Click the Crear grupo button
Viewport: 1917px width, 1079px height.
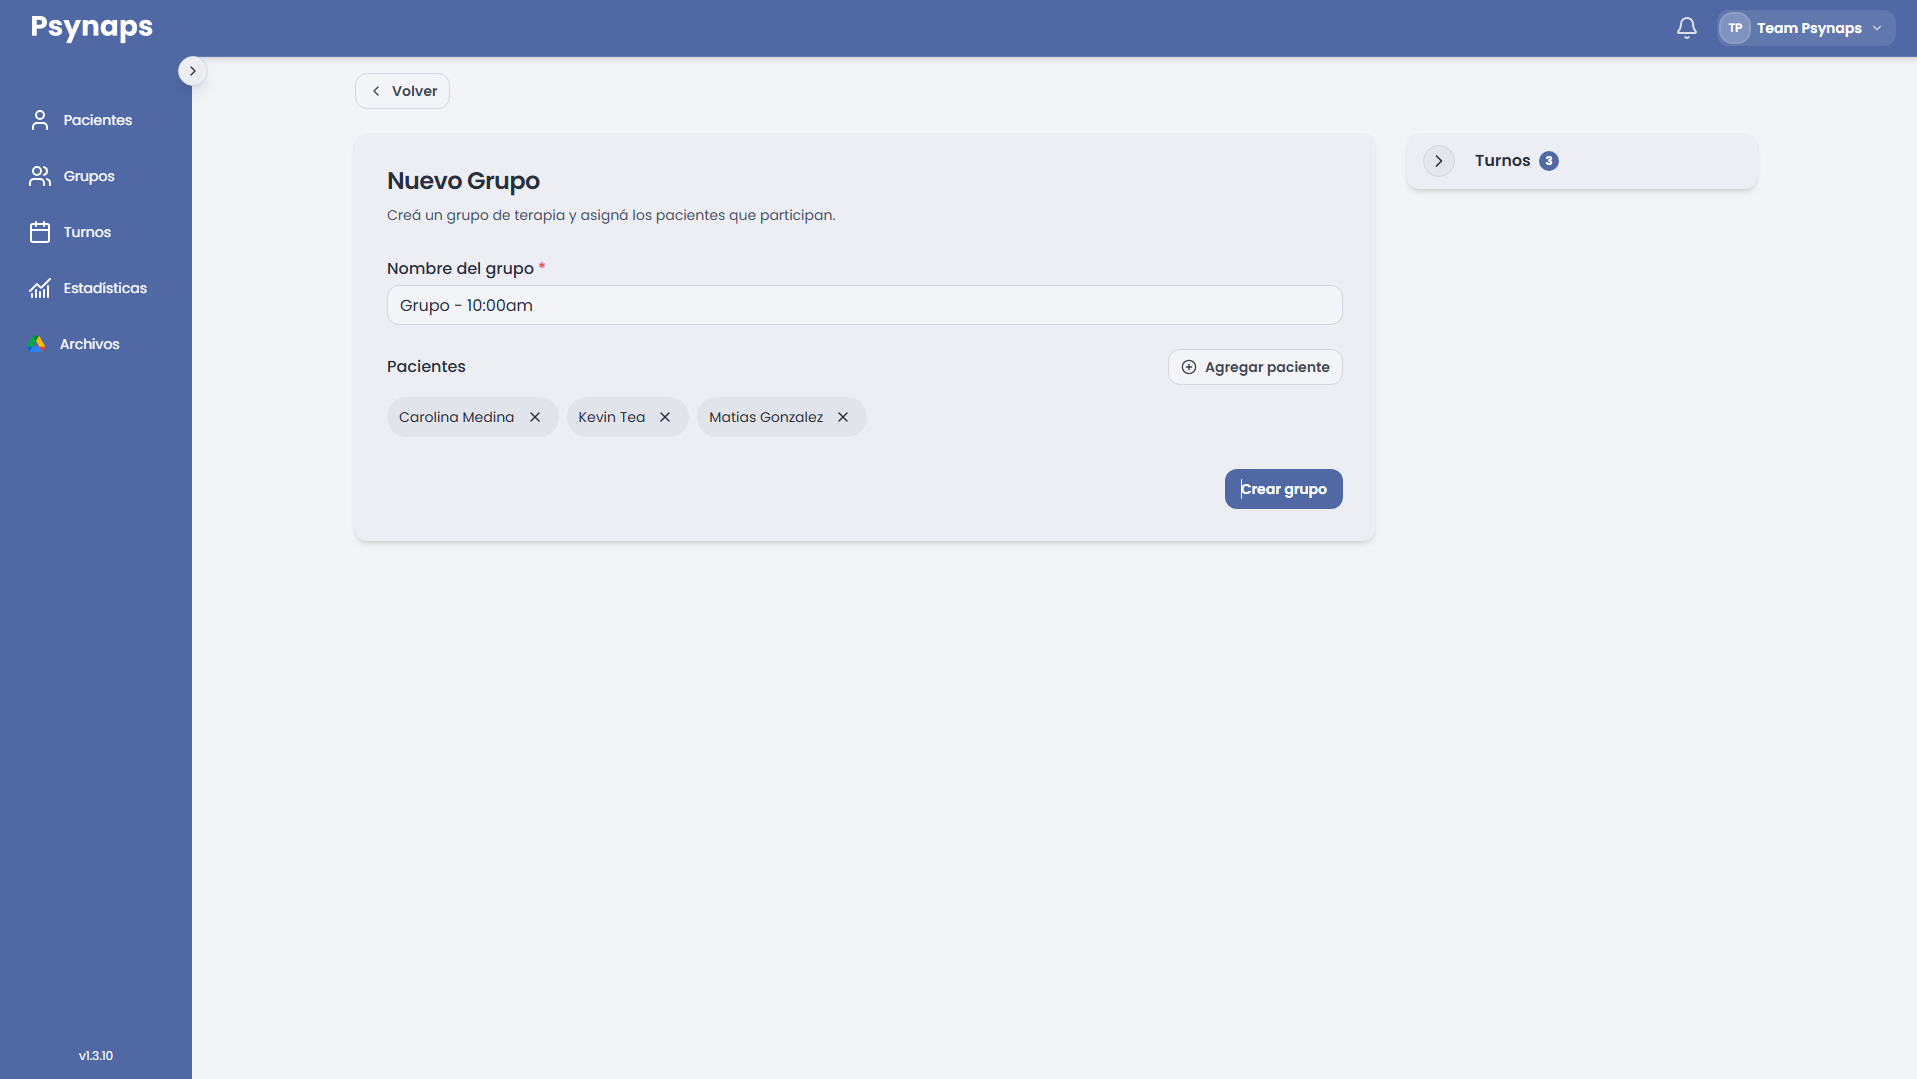[1283, 489]
